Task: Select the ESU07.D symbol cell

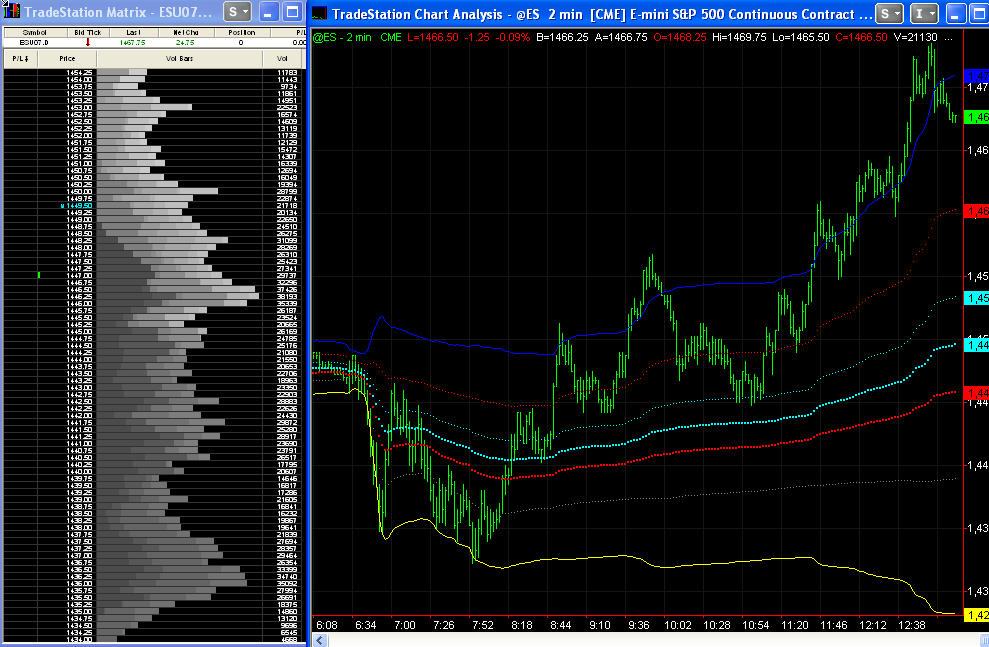Action: (34, 42)
